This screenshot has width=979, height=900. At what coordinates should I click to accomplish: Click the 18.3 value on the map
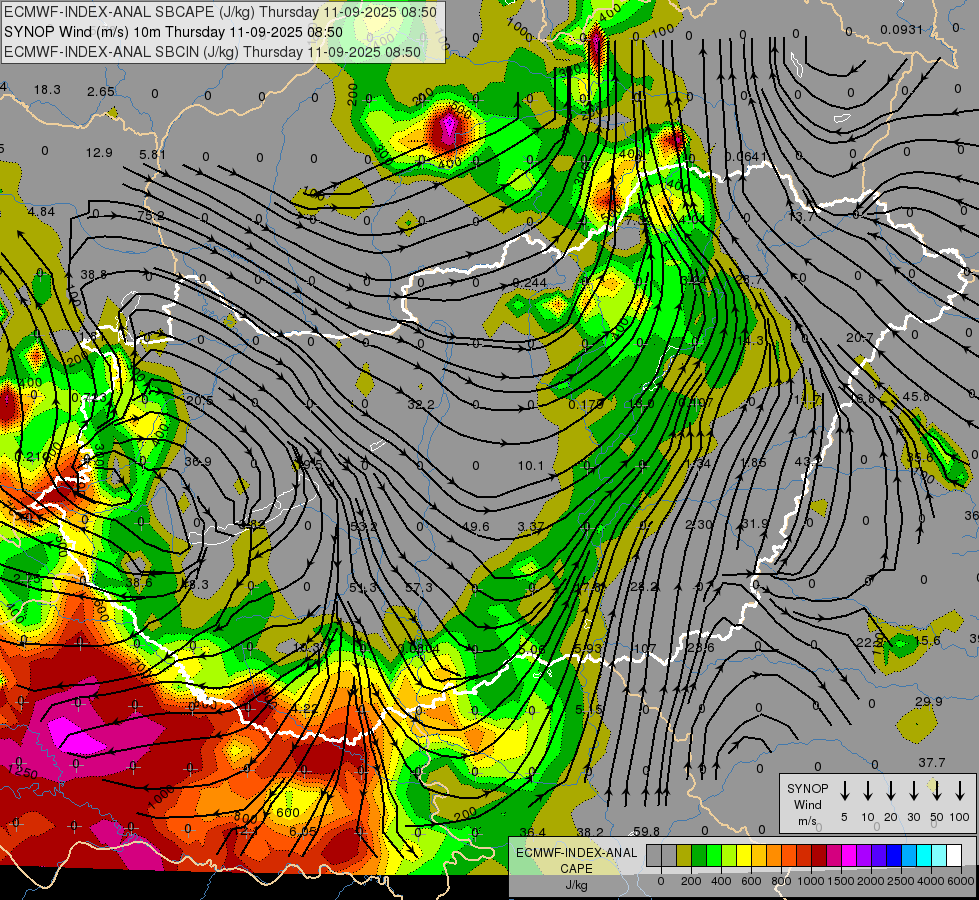coord(47,89)
